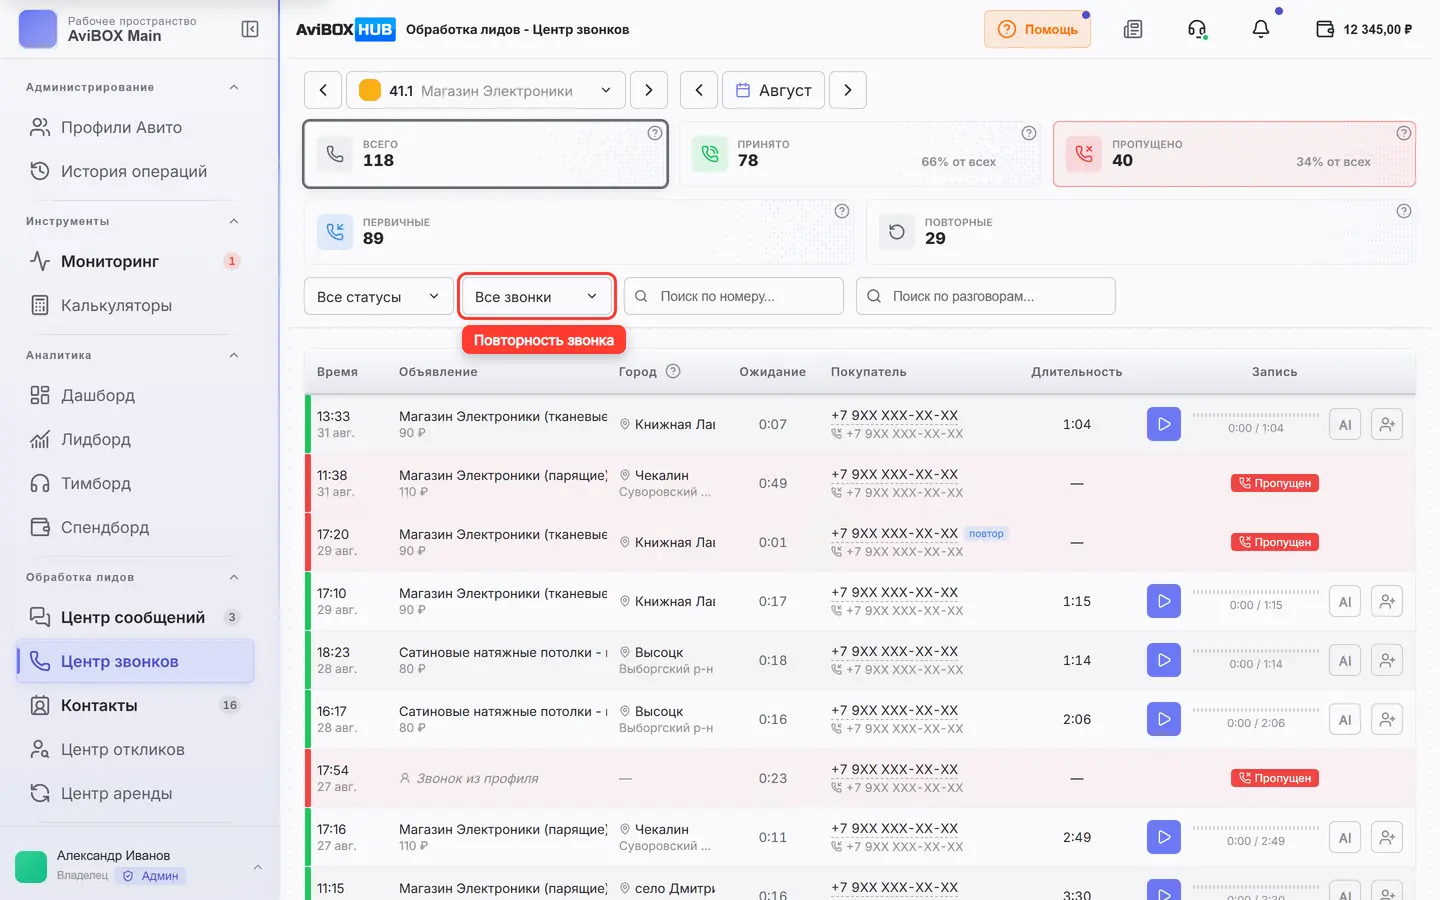The image size is (1440, 900).
Task: Go to next month after Август
Action: pyautogui.click(x=848, y=90)
